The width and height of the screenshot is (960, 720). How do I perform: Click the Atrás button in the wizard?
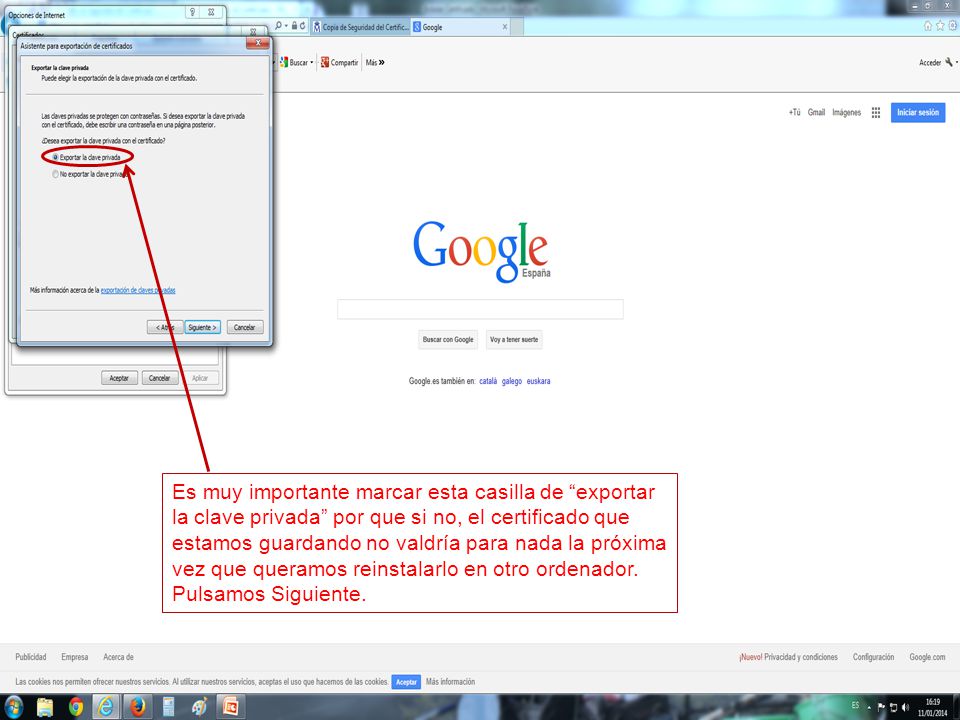[x=165, y=328]
